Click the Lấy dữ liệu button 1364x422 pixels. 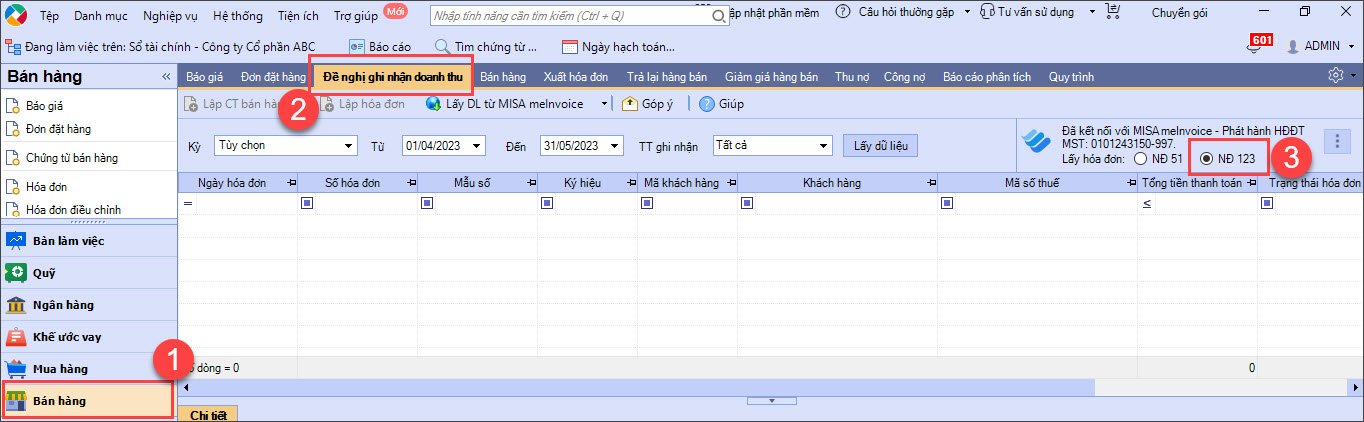pyautogui.click(x=879, y=146)
